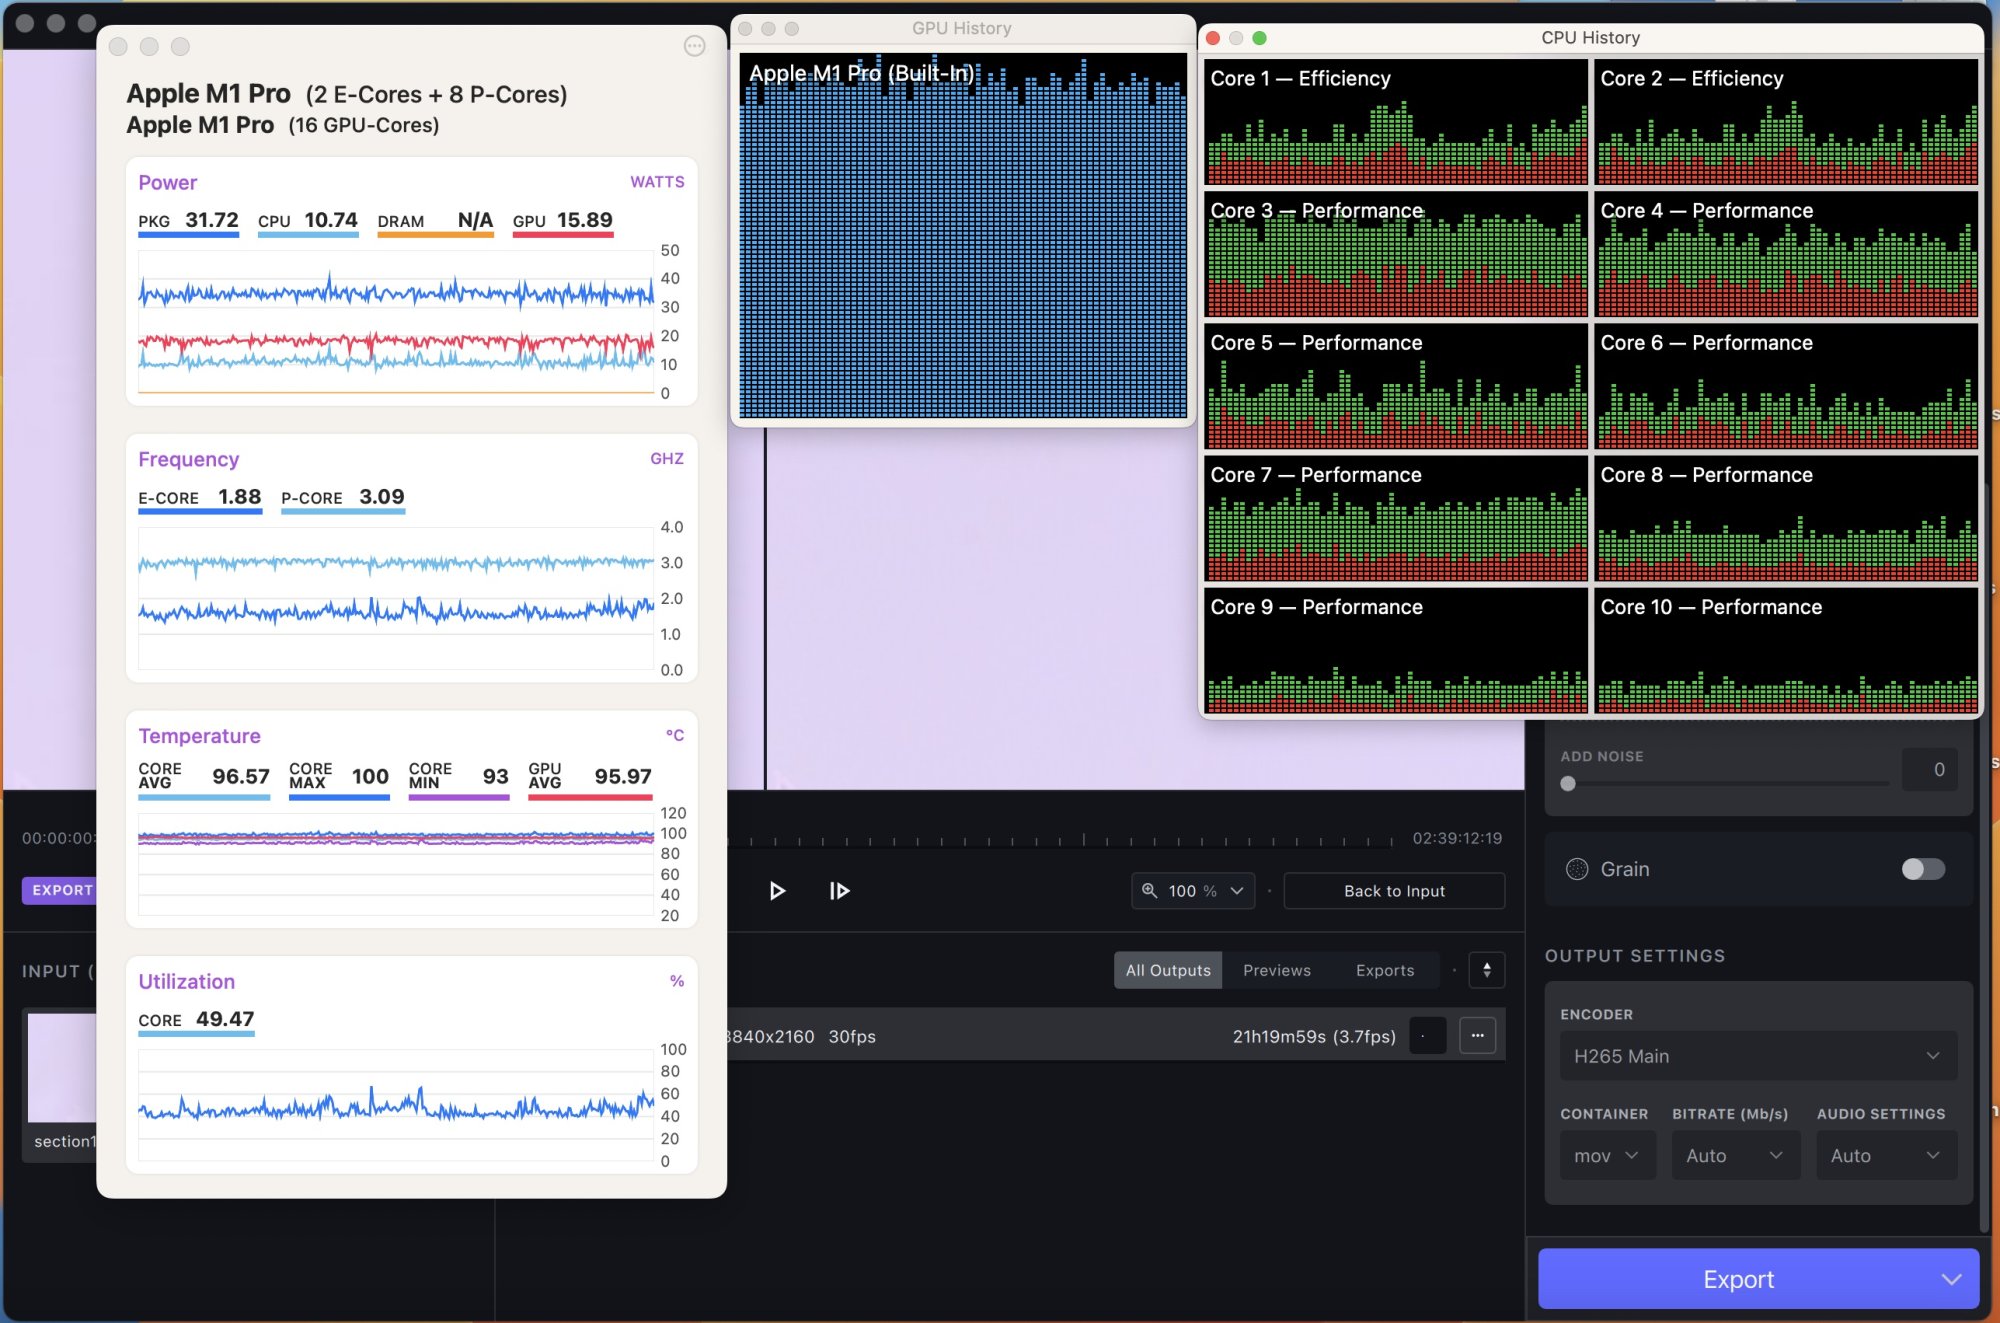Click the chevron arrow on the Export button
The width and height of the screenshot is (2000, 1323).
(x=1950, y=1279)
